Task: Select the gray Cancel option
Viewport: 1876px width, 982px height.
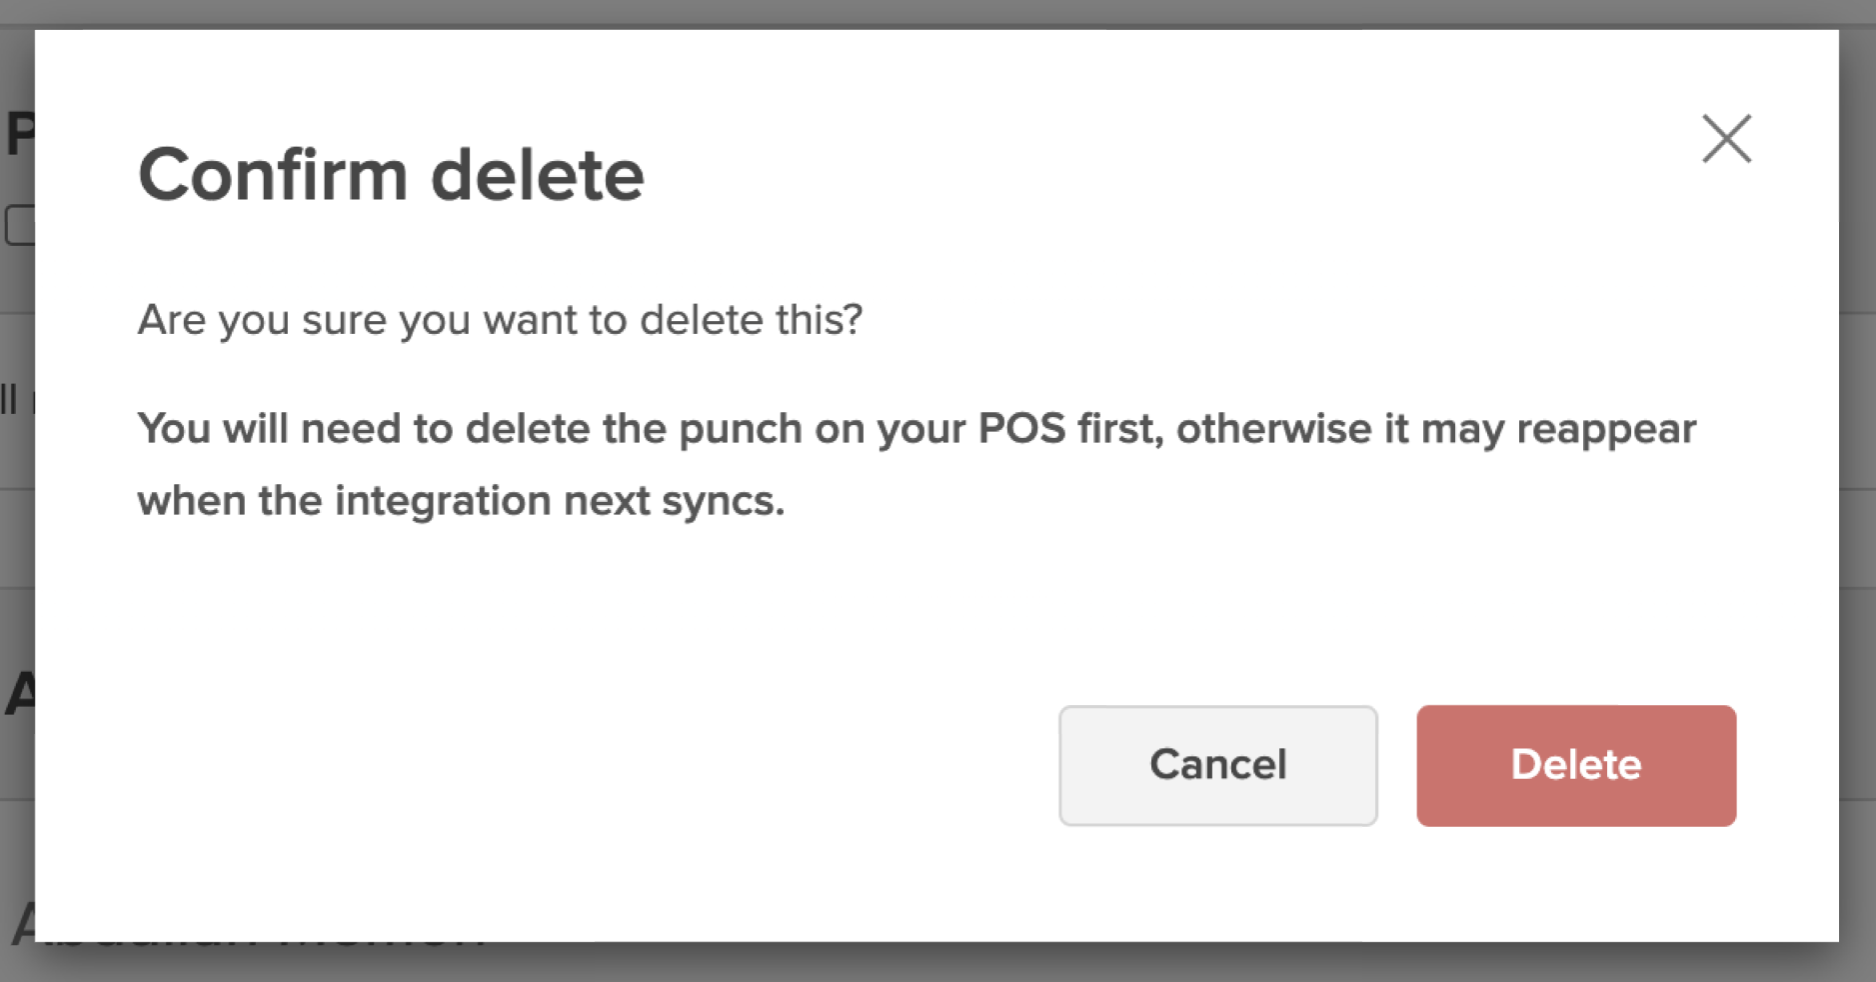Action: point(1218,765)
